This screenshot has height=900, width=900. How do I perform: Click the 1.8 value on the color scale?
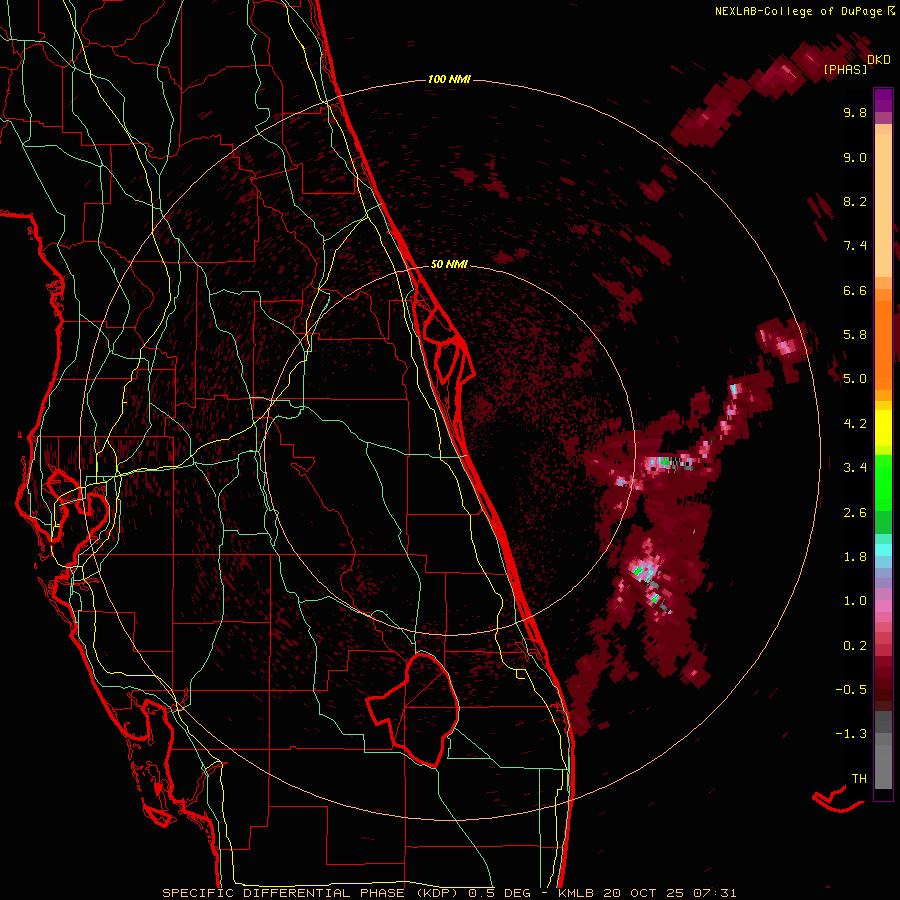(855, 557)
